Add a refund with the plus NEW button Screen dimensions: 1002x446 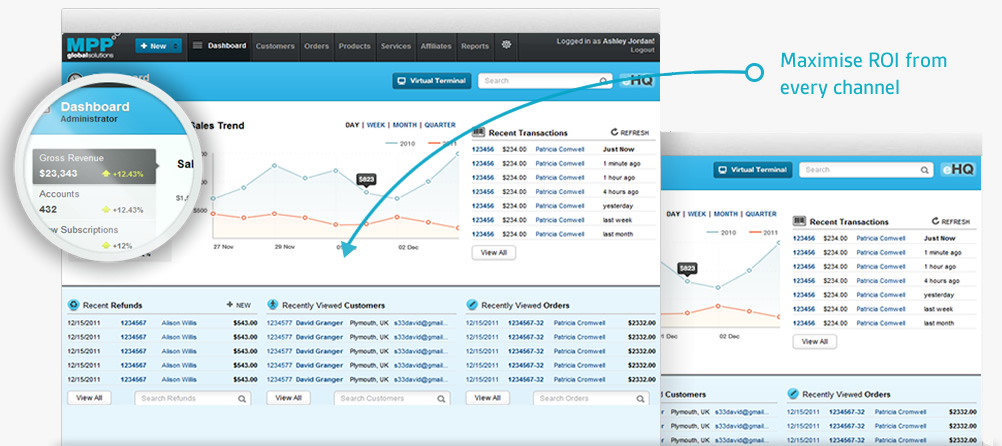[x=238, y=305]
